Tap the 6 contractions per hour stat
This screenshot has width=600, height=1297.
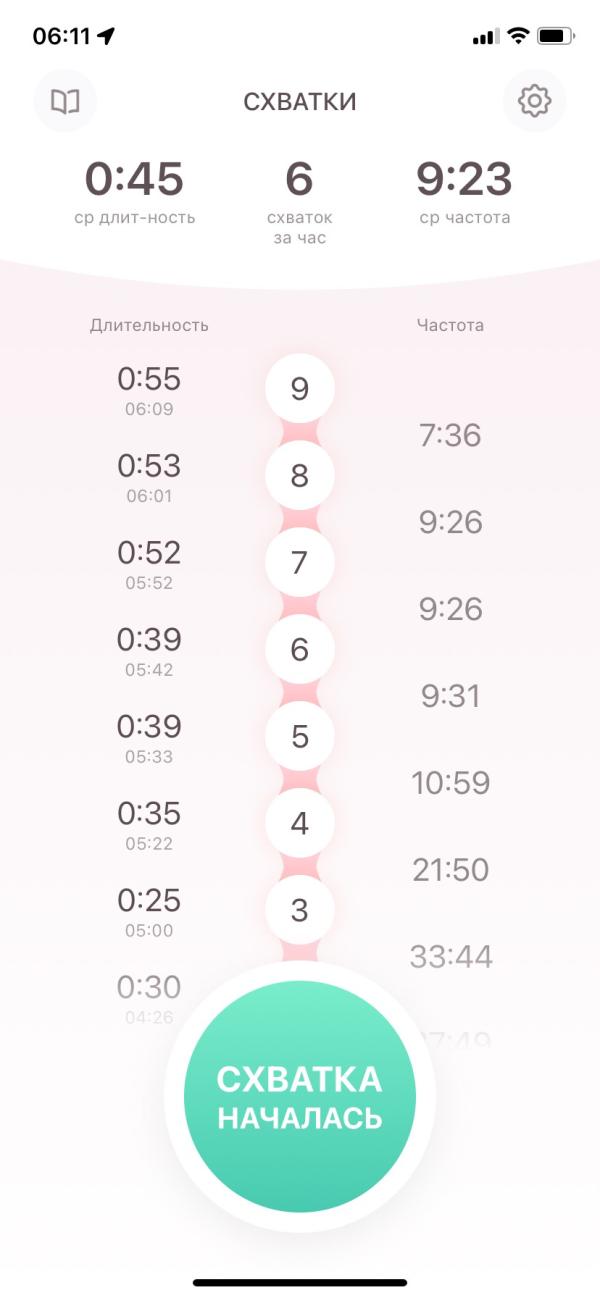[300, 200]
